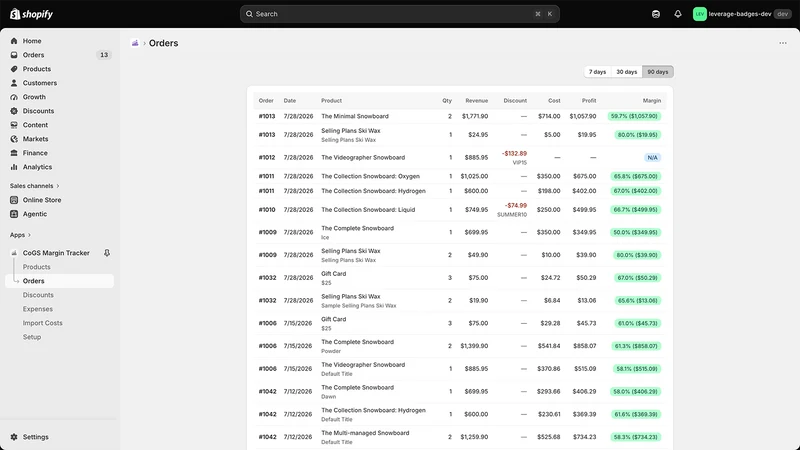Click the LEV account avatar
This screenshot has width=800, height=450.
(x=699, y=14)
